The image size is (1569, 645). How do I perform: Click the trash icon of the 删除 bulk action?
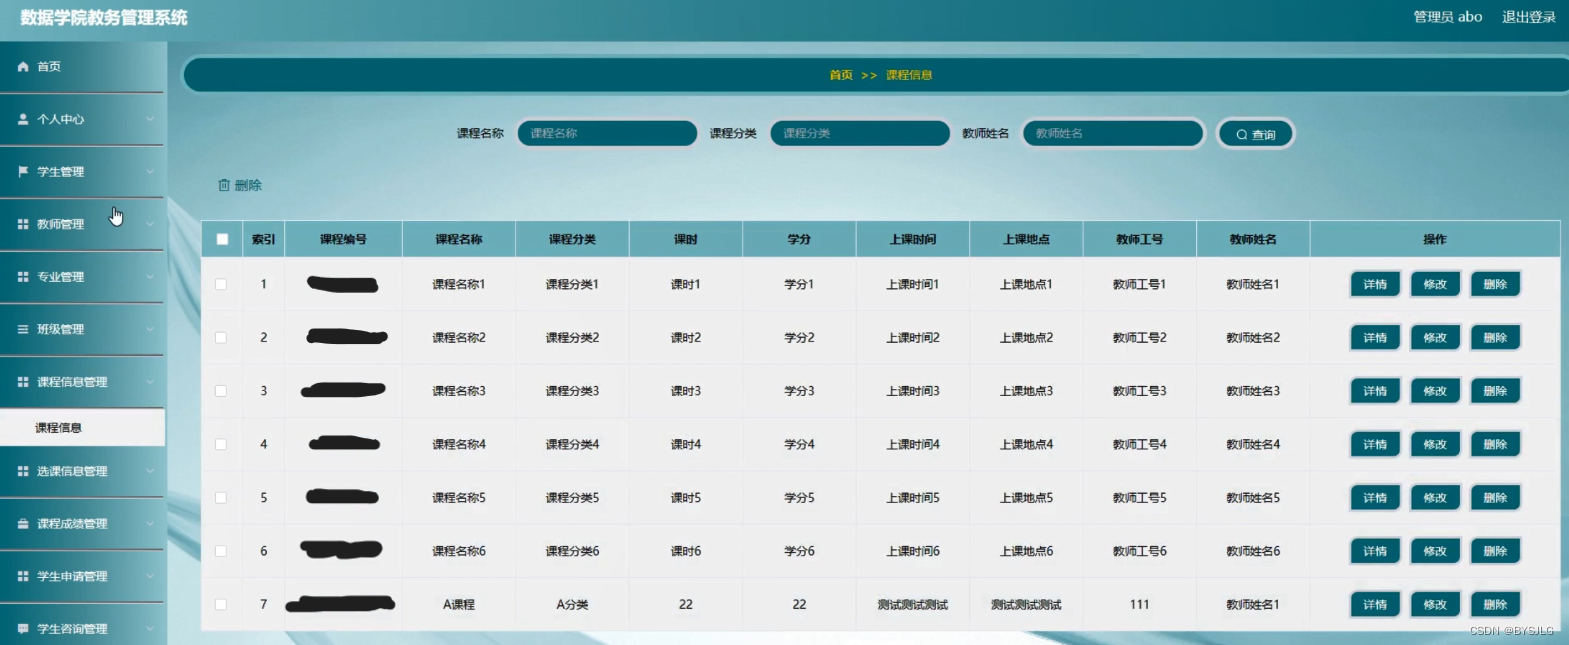coord(224,185)
